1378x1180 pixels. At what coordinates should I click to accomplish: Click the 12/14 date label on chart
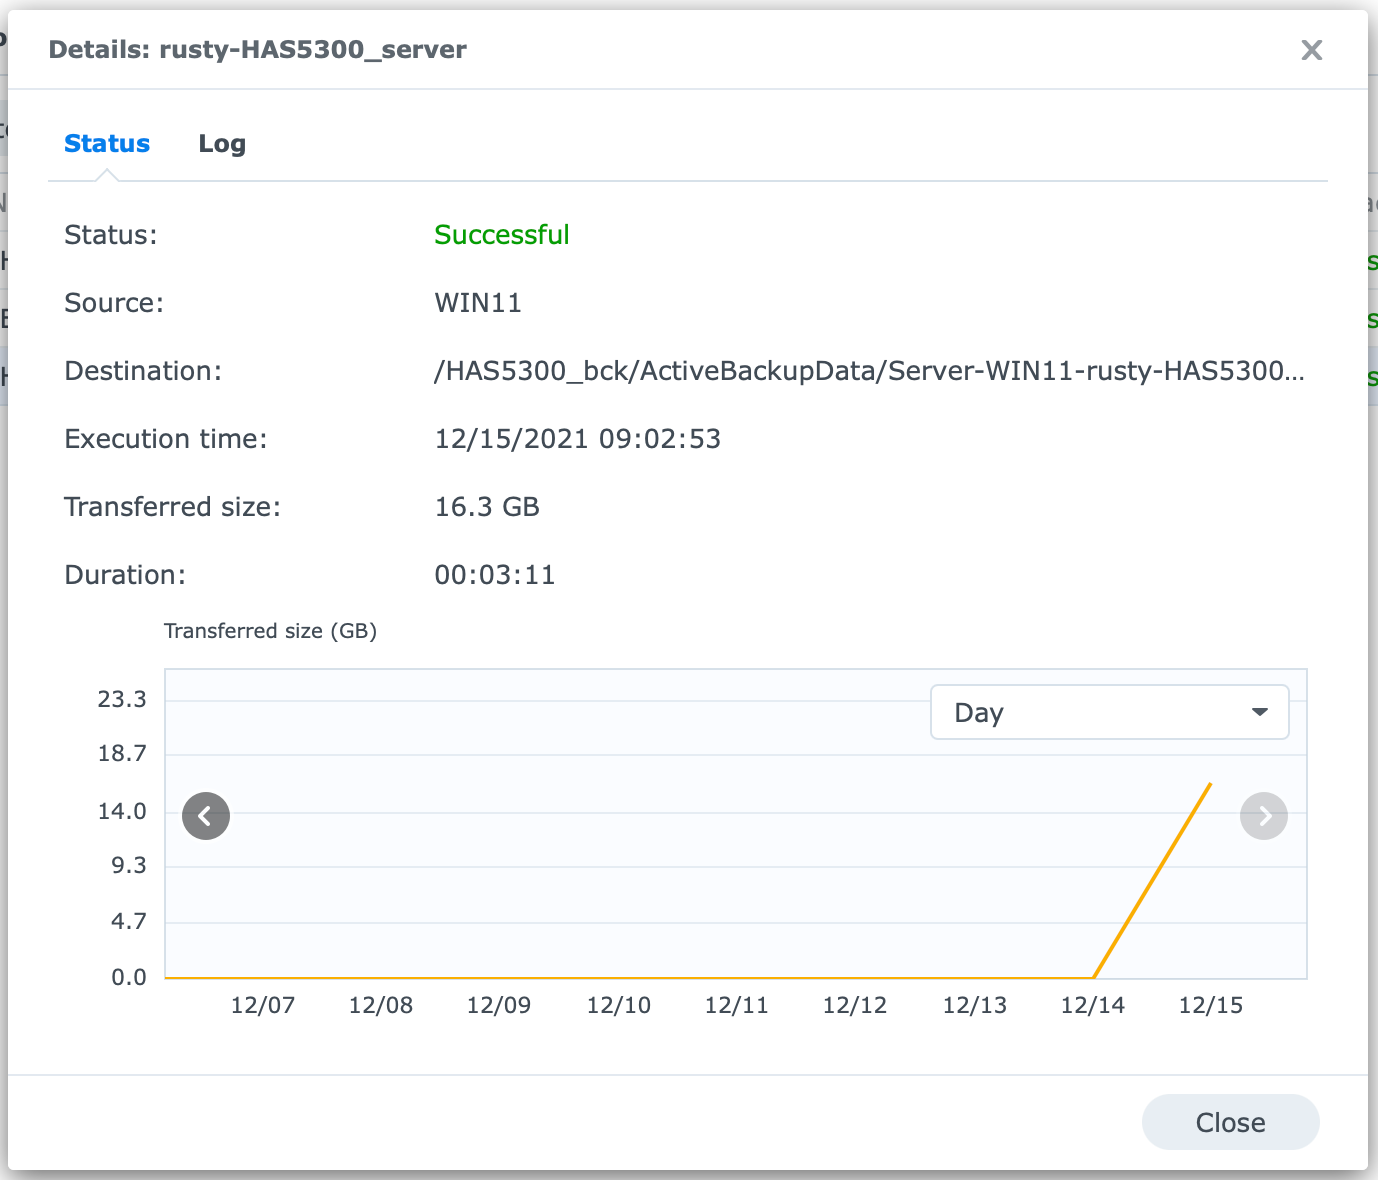click(1092, 1006)
